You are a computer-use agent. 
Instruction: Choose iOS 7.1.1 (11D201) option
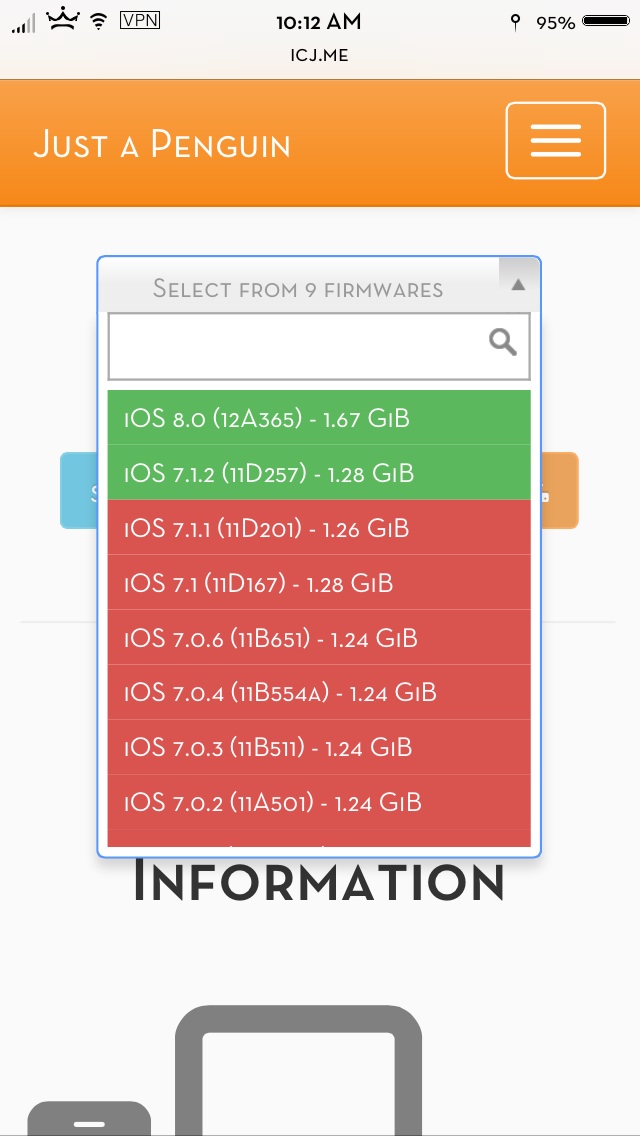319,527
